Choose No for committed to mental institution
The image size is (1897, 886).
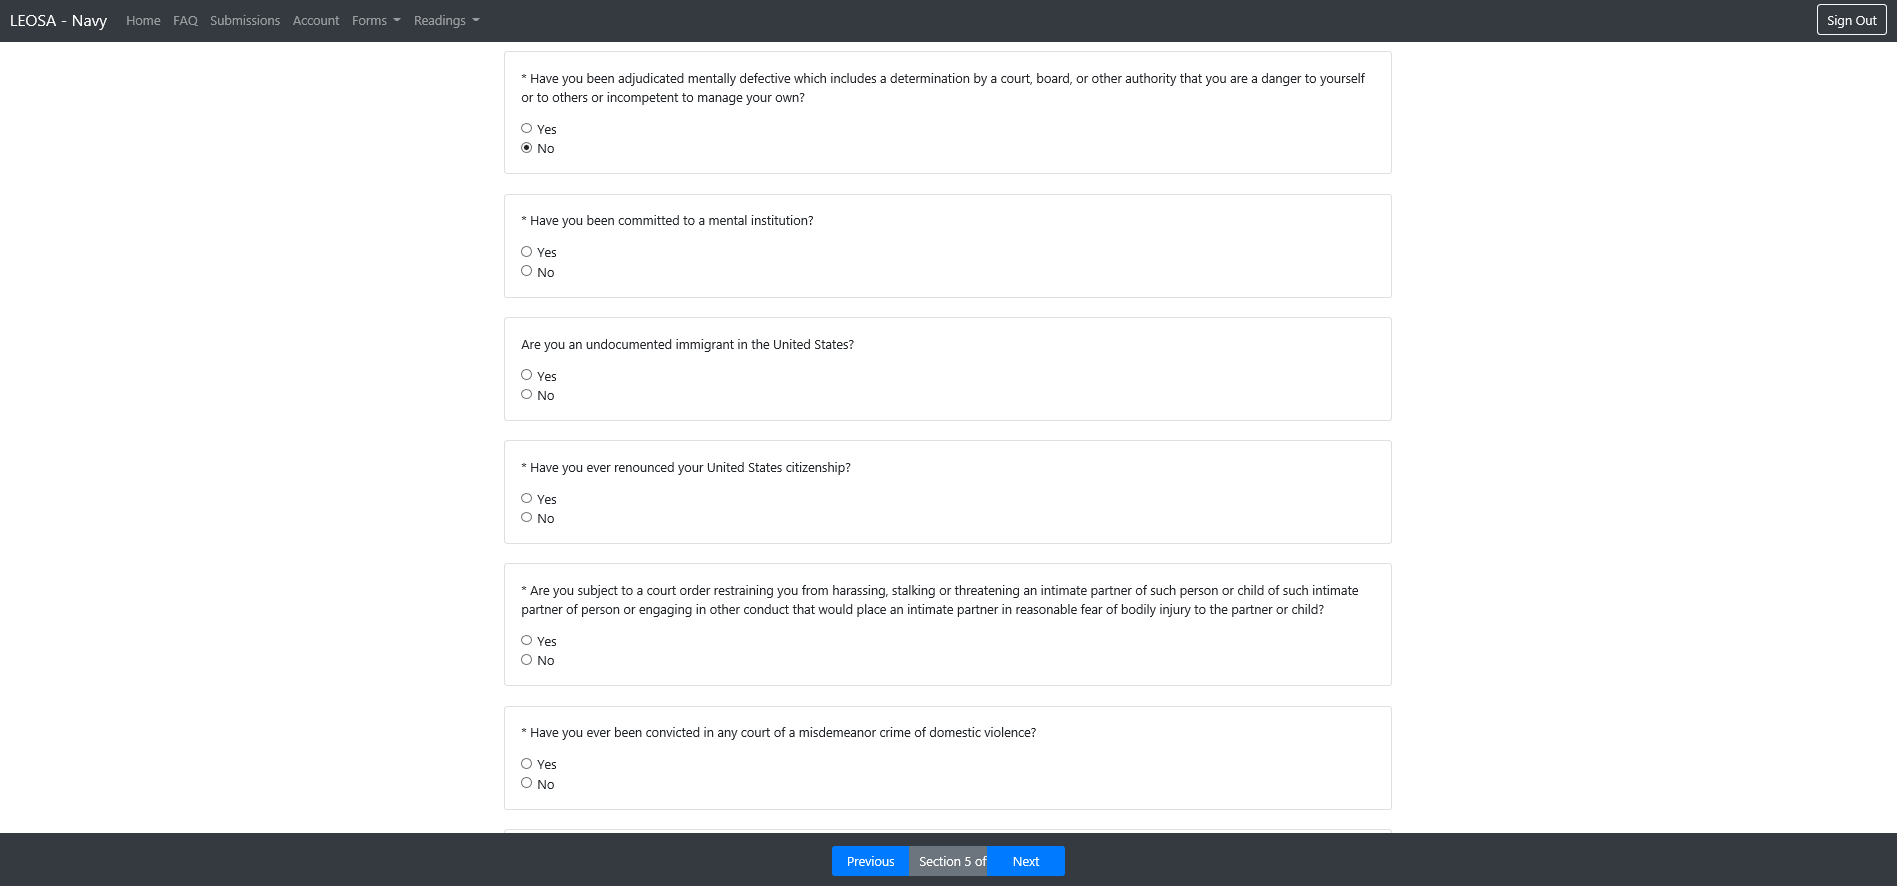(527, 271)
